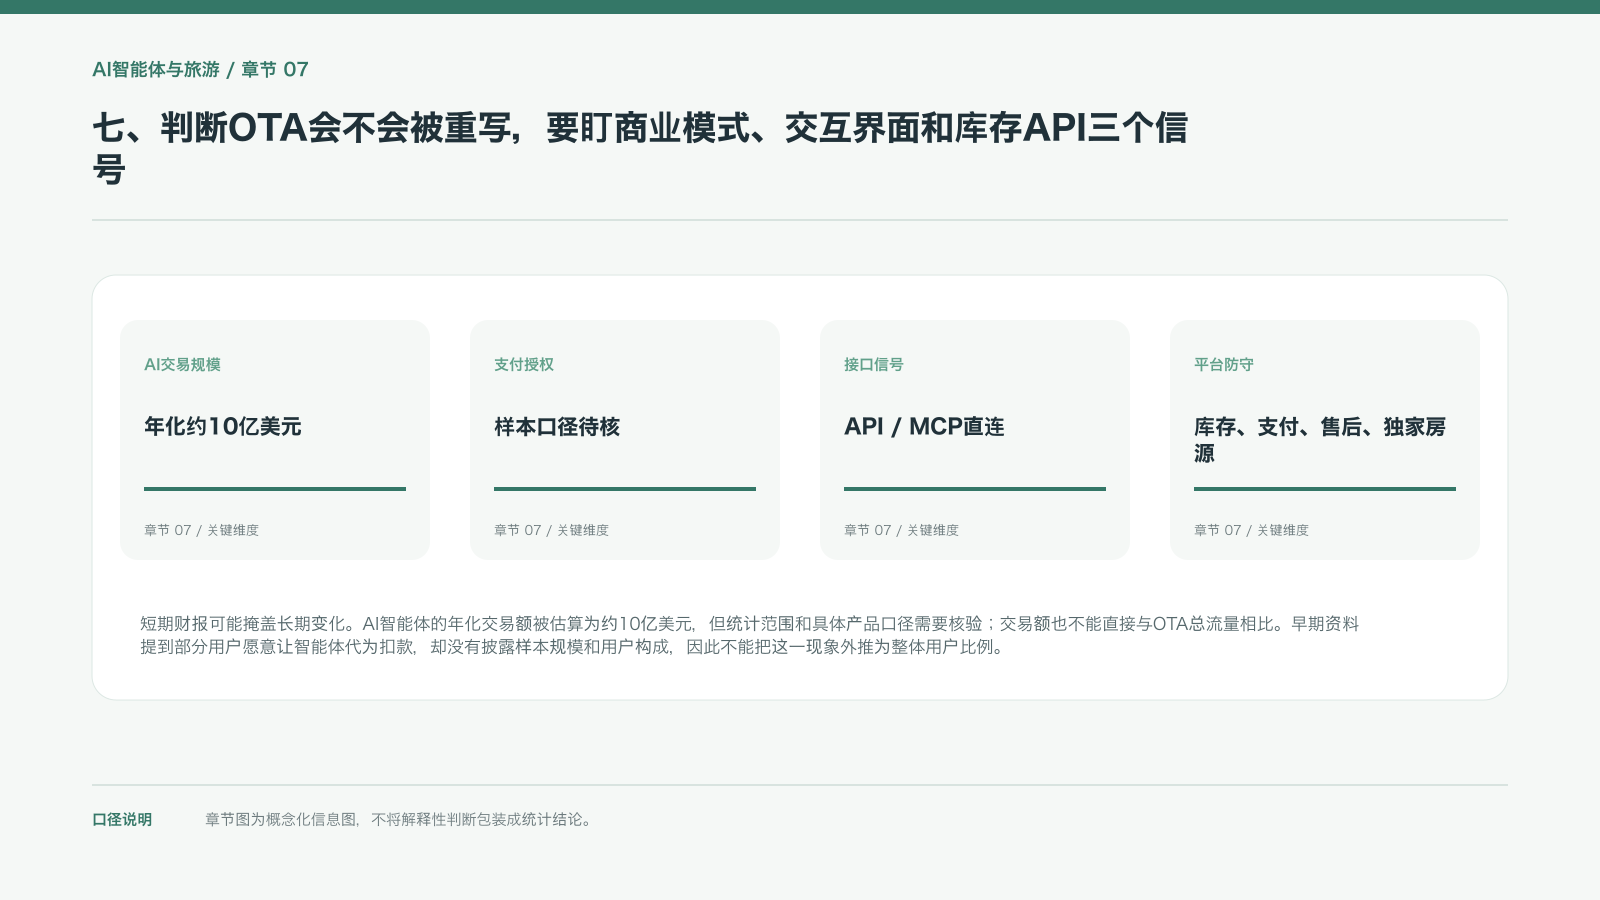Click the footer caption under "API / MCP直连"
This screenshot has width=1600, height=900.
pyautogui.click(x=901, y=530)
